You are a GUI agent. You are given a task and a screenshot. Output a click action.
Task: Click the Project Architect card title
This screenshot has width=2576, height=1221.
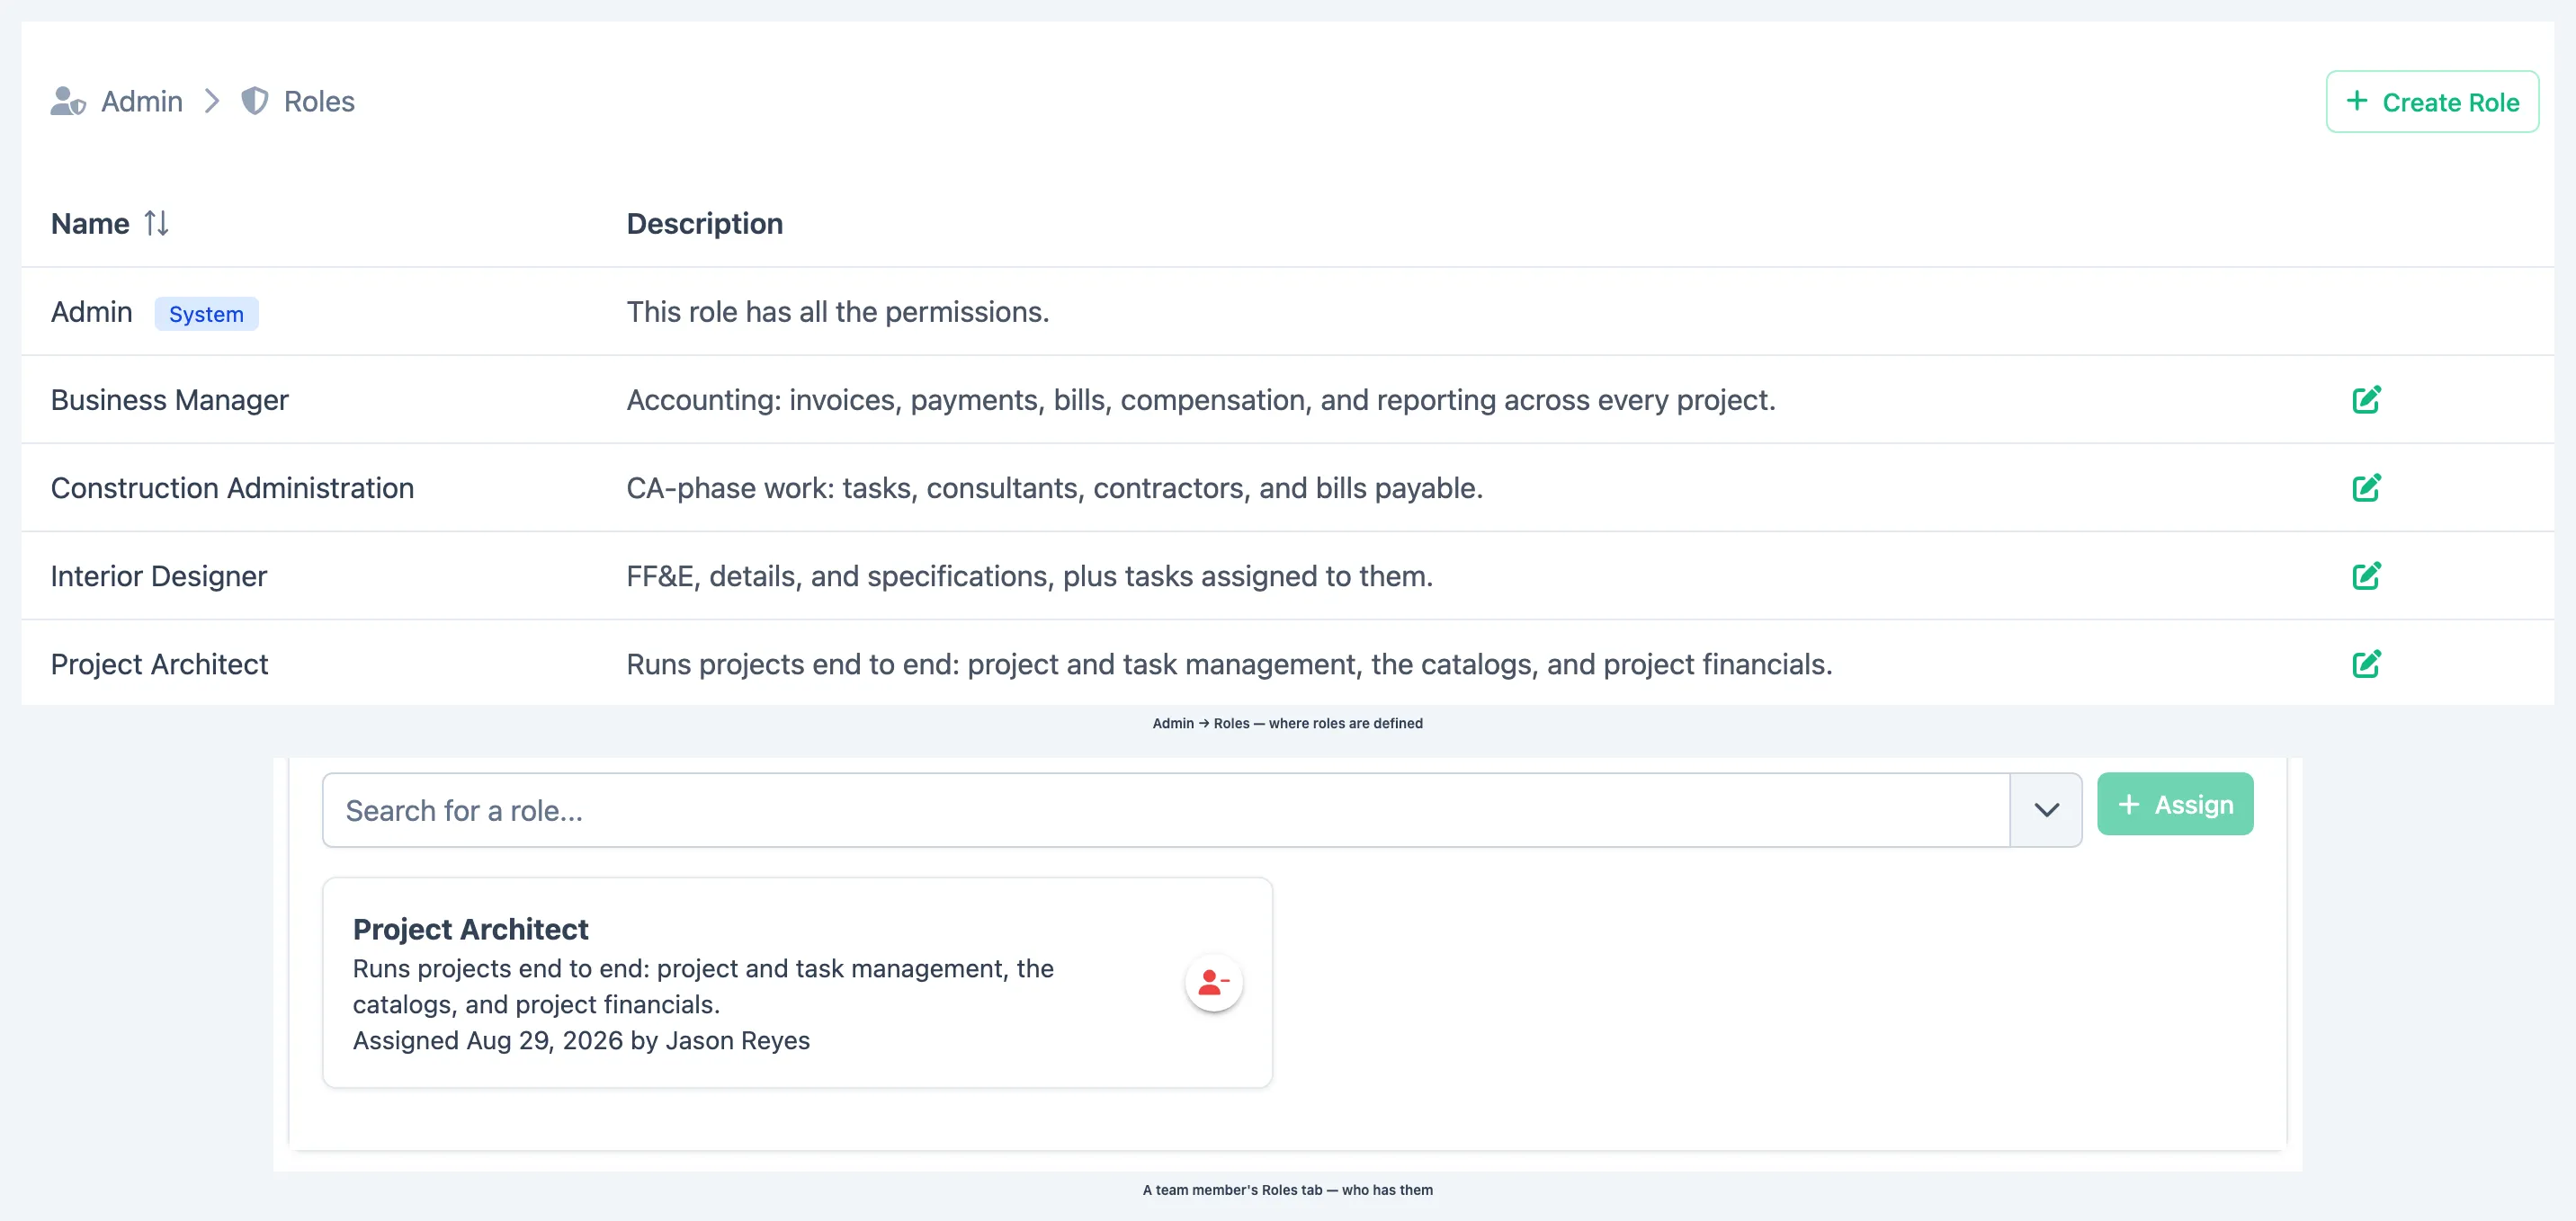[470, 929]
